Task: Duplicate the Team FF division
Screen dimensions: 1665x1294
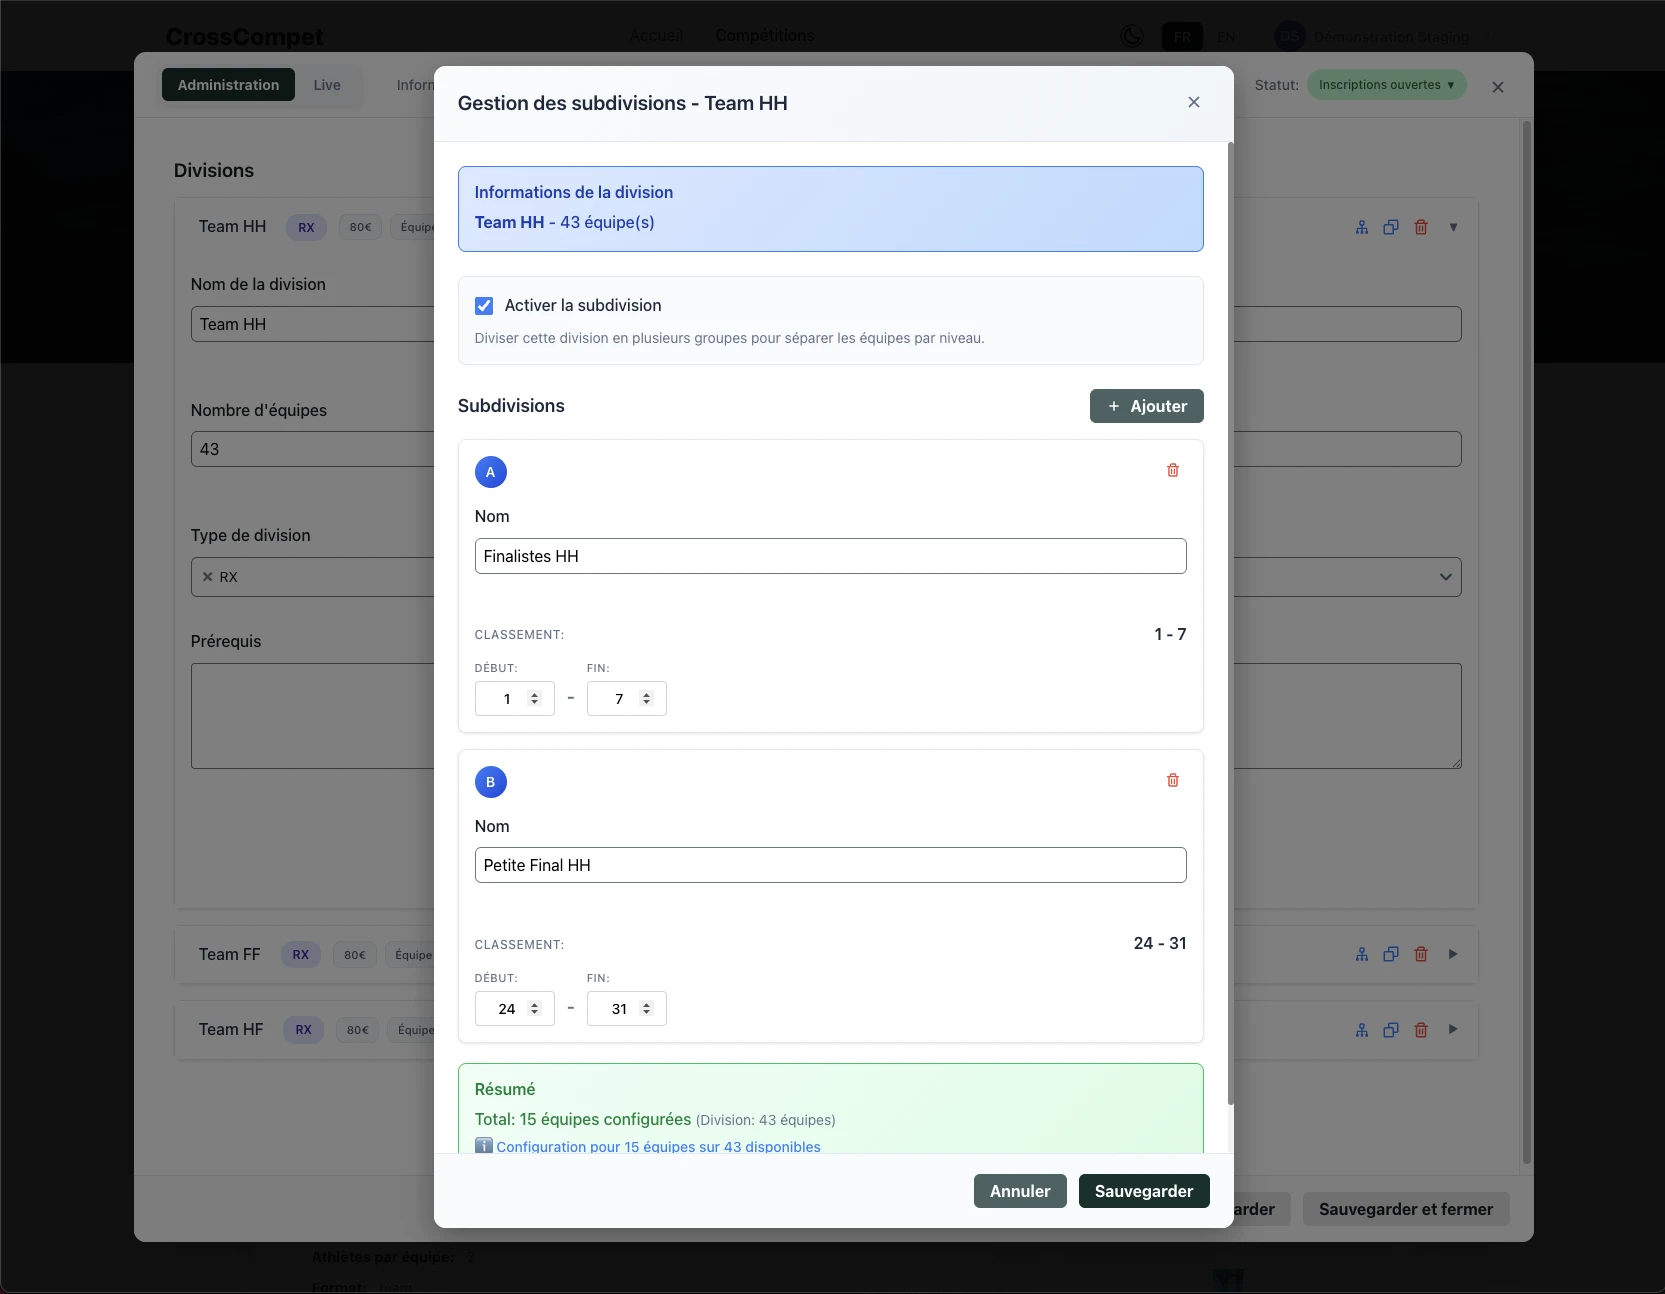Action: (x=1391, y=954)
